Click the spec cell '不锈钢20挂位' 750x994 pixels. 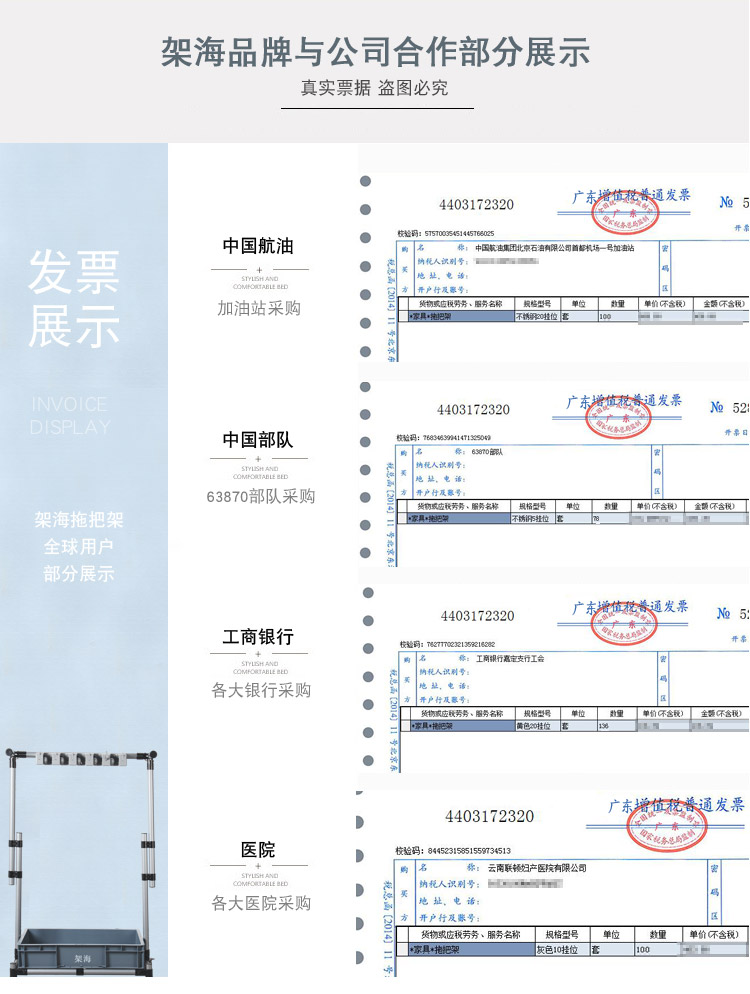point(537,316)
